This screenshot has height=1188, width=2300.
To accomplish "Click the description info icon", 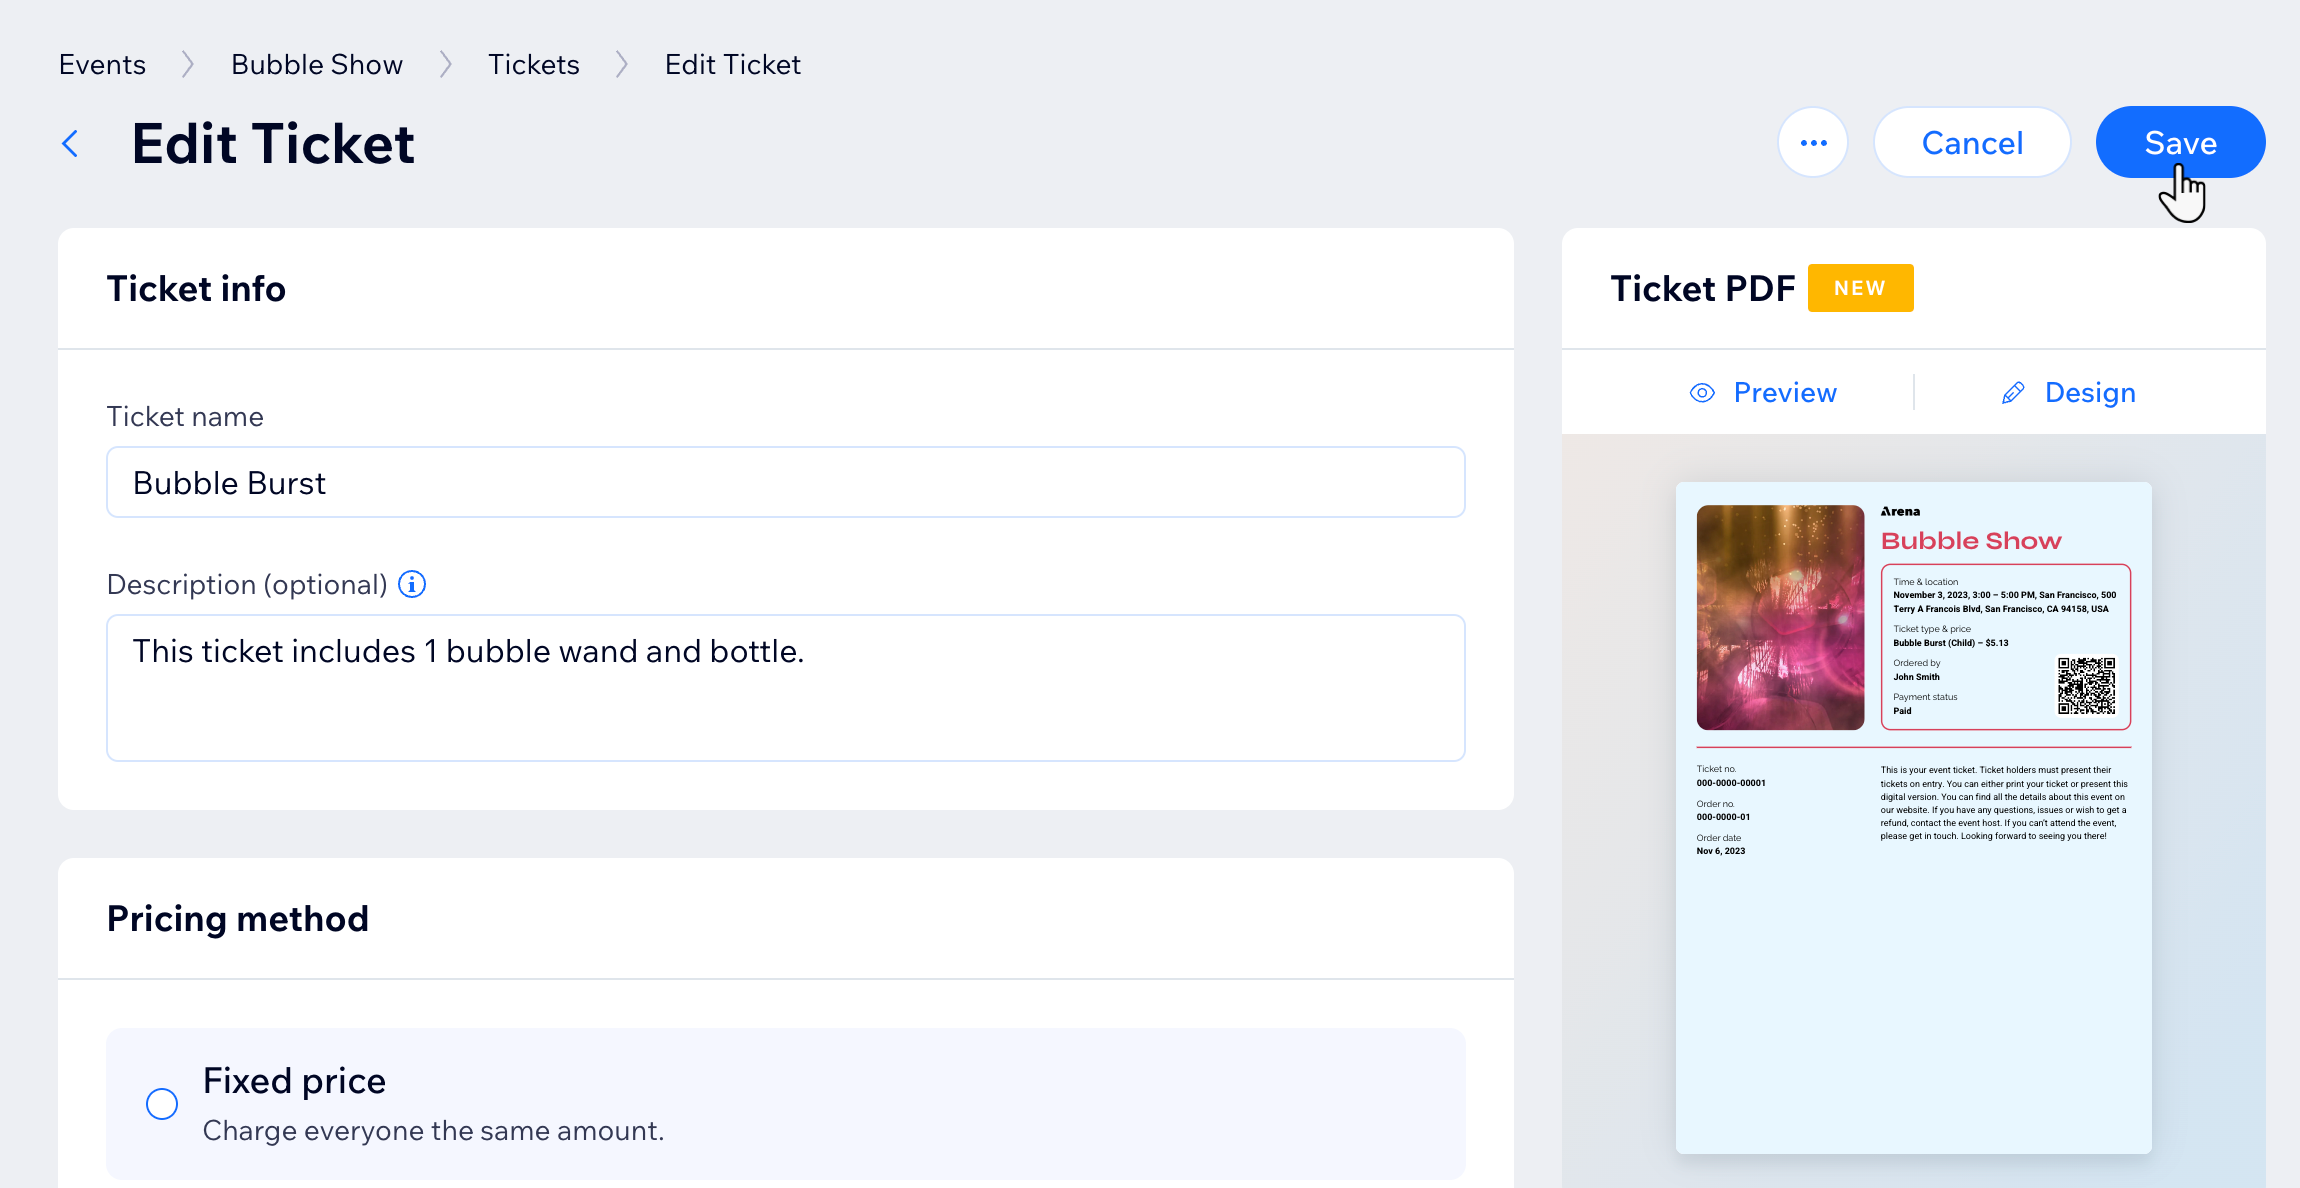I will 412,584.
